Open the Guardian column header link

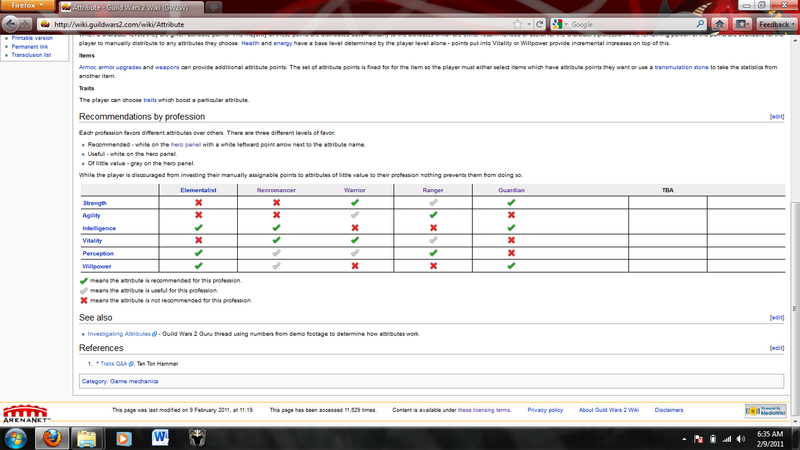pos(511,190)
